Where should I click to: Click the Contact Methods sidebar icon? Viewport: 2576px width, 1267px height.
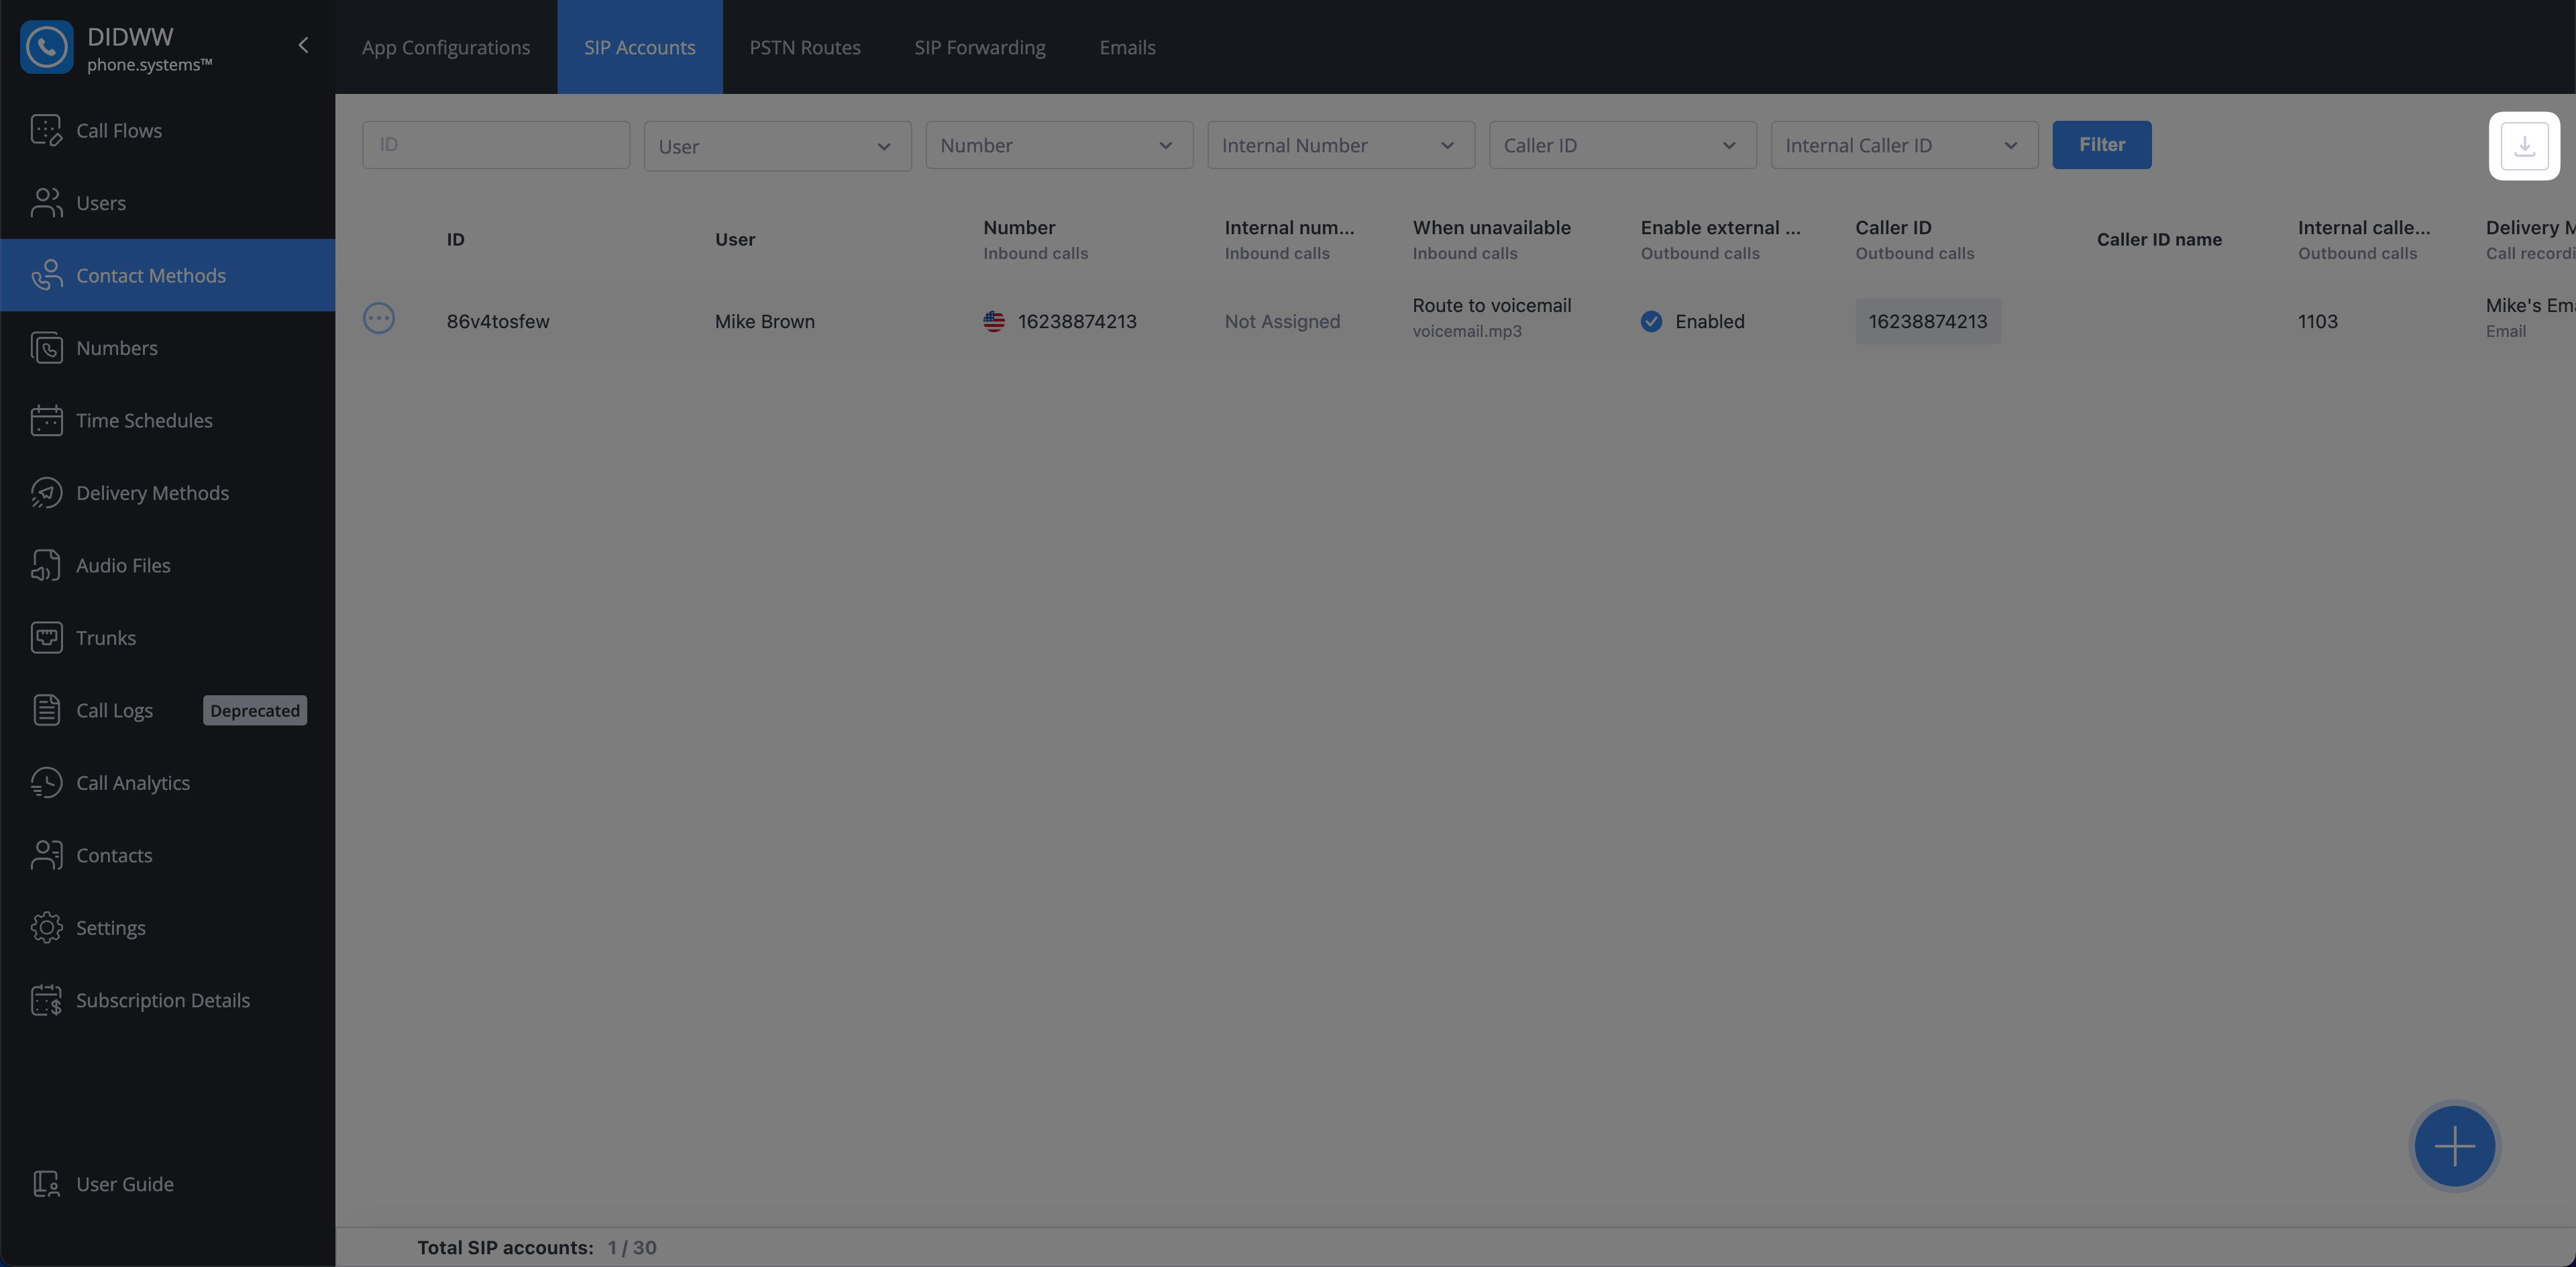click(x=46, y=276)
